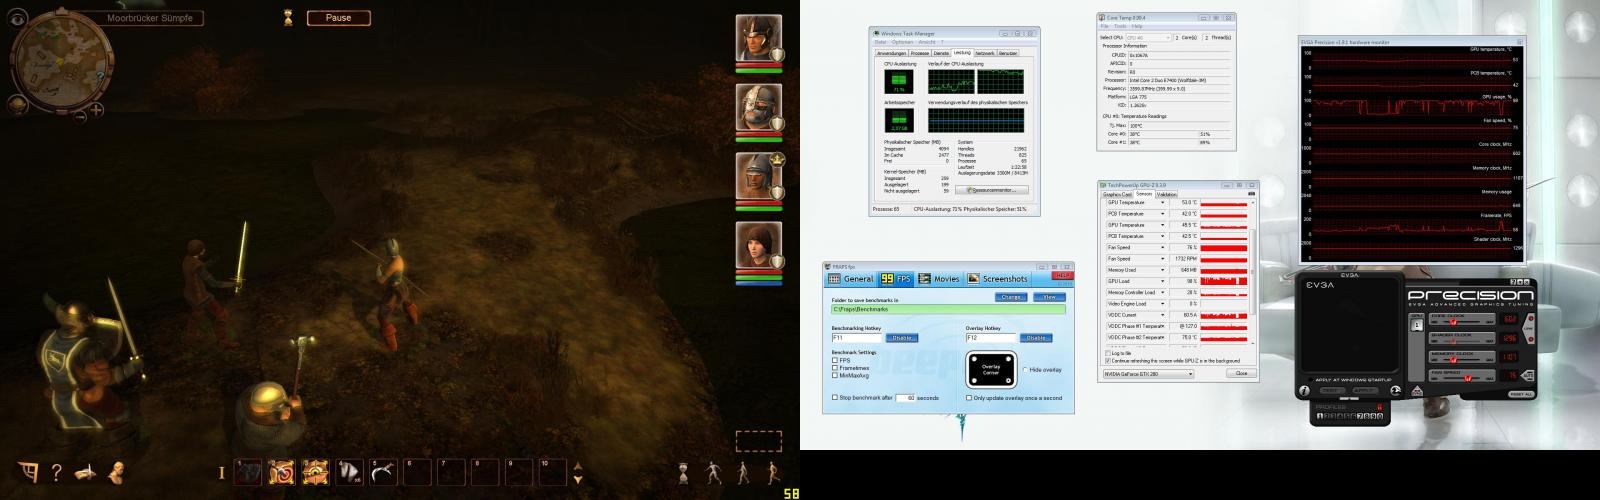Adjust the Core Clock slider in EVGA Precision
The height and width of the screenshot is (500, 1600).
point(1452,320)
